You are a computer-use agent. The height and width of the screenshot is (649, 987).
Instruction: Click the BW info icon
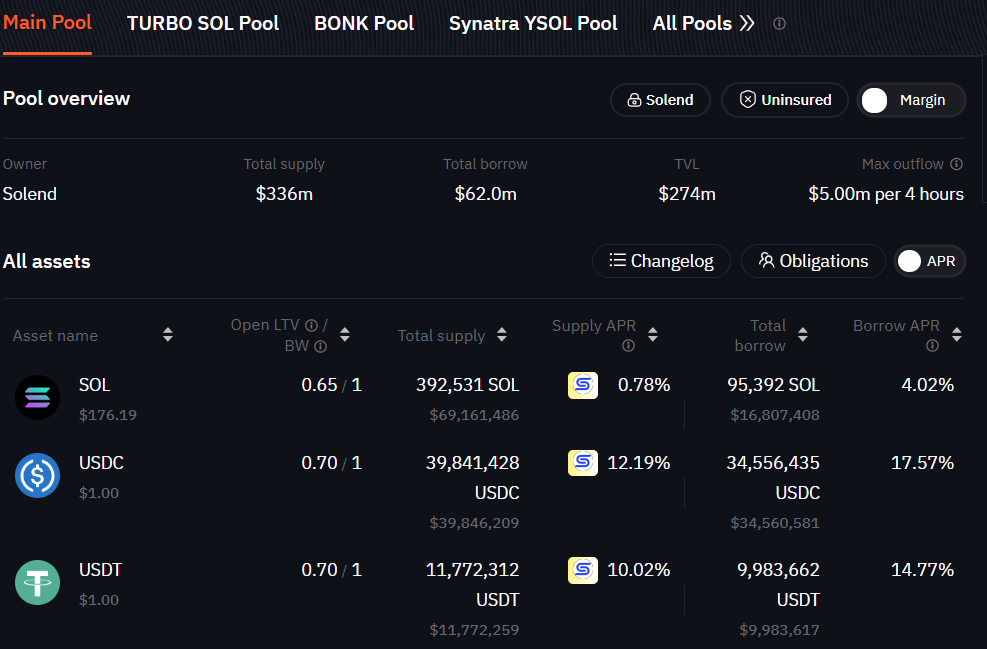pyautogui.click(x=320, y=346)
